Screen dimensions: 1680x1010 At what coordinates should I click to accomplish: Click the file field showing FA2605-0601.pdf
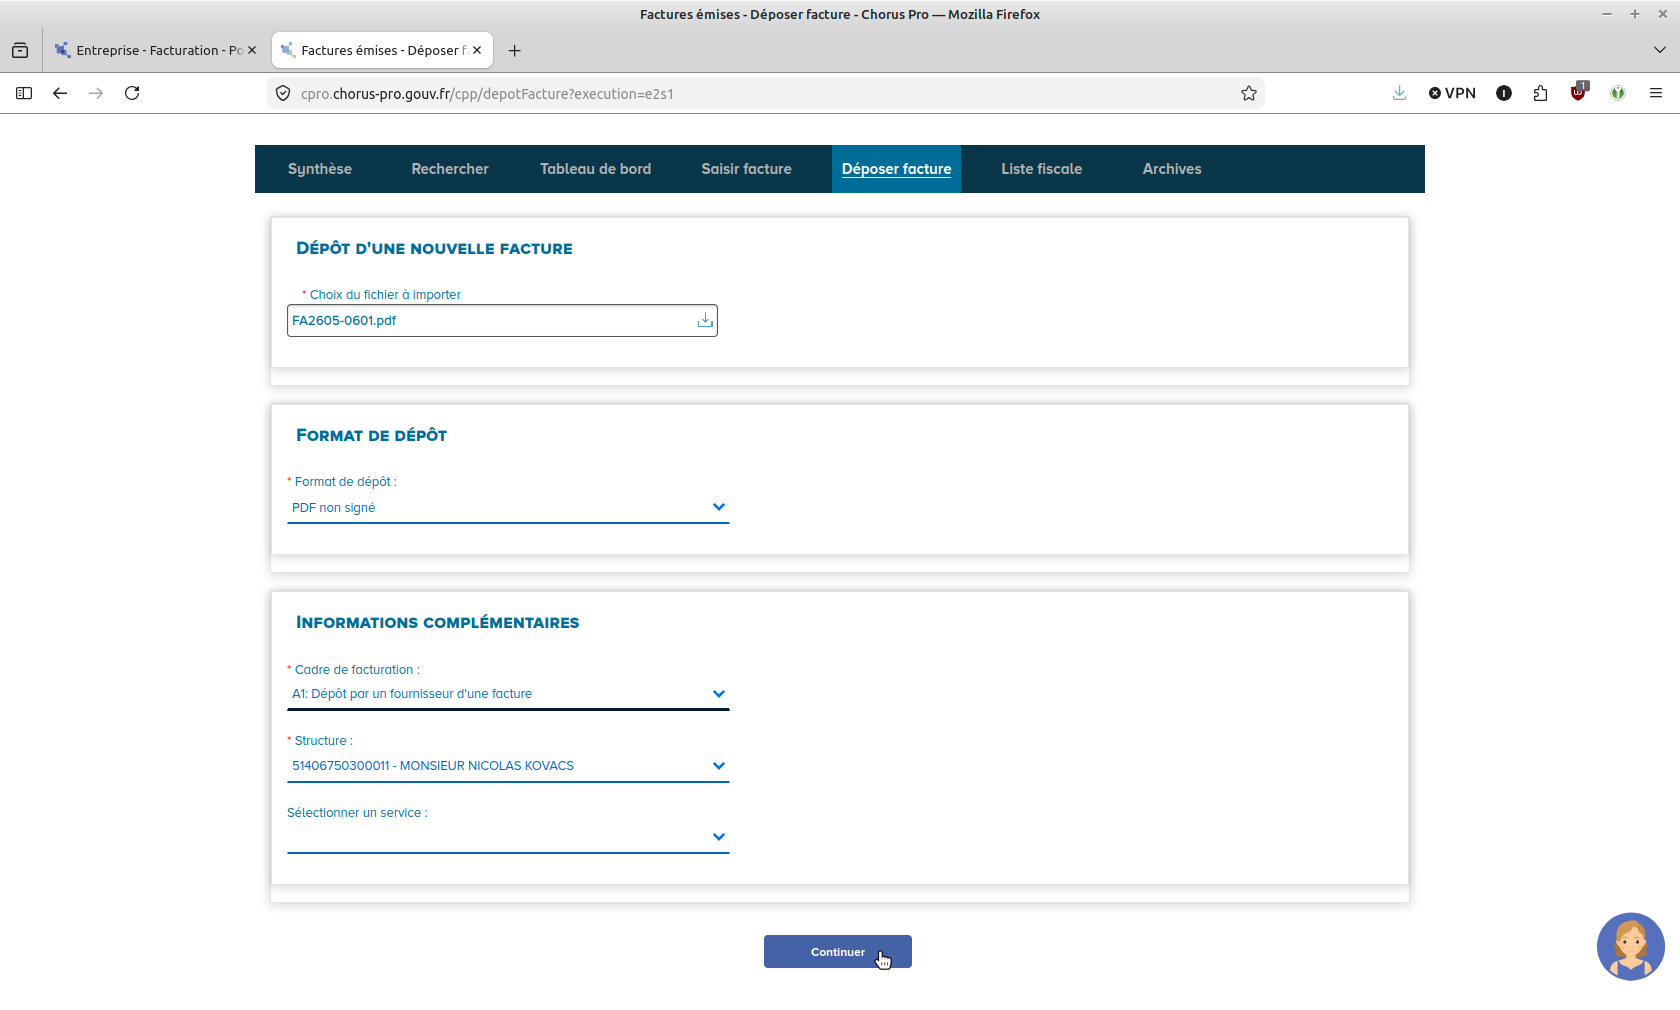point(502,320)
